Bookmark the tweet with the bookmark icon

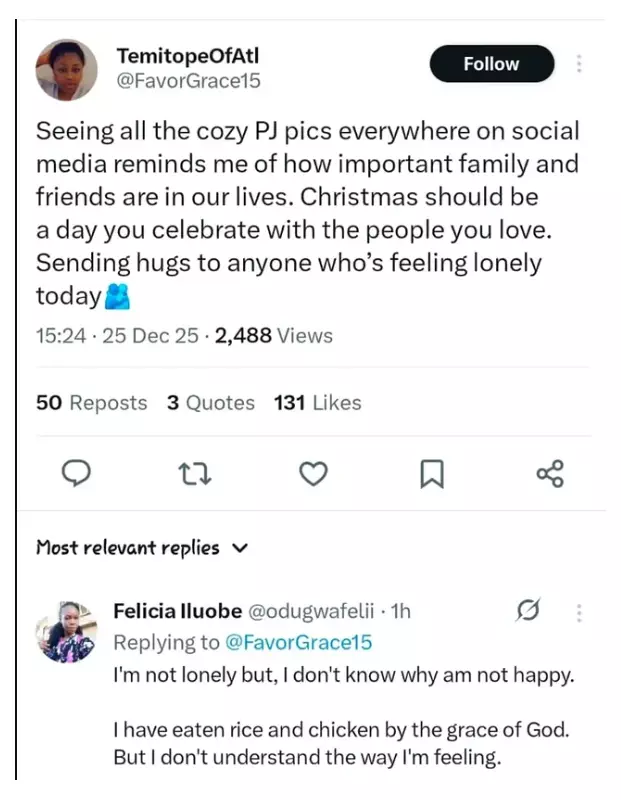[433, 473]
